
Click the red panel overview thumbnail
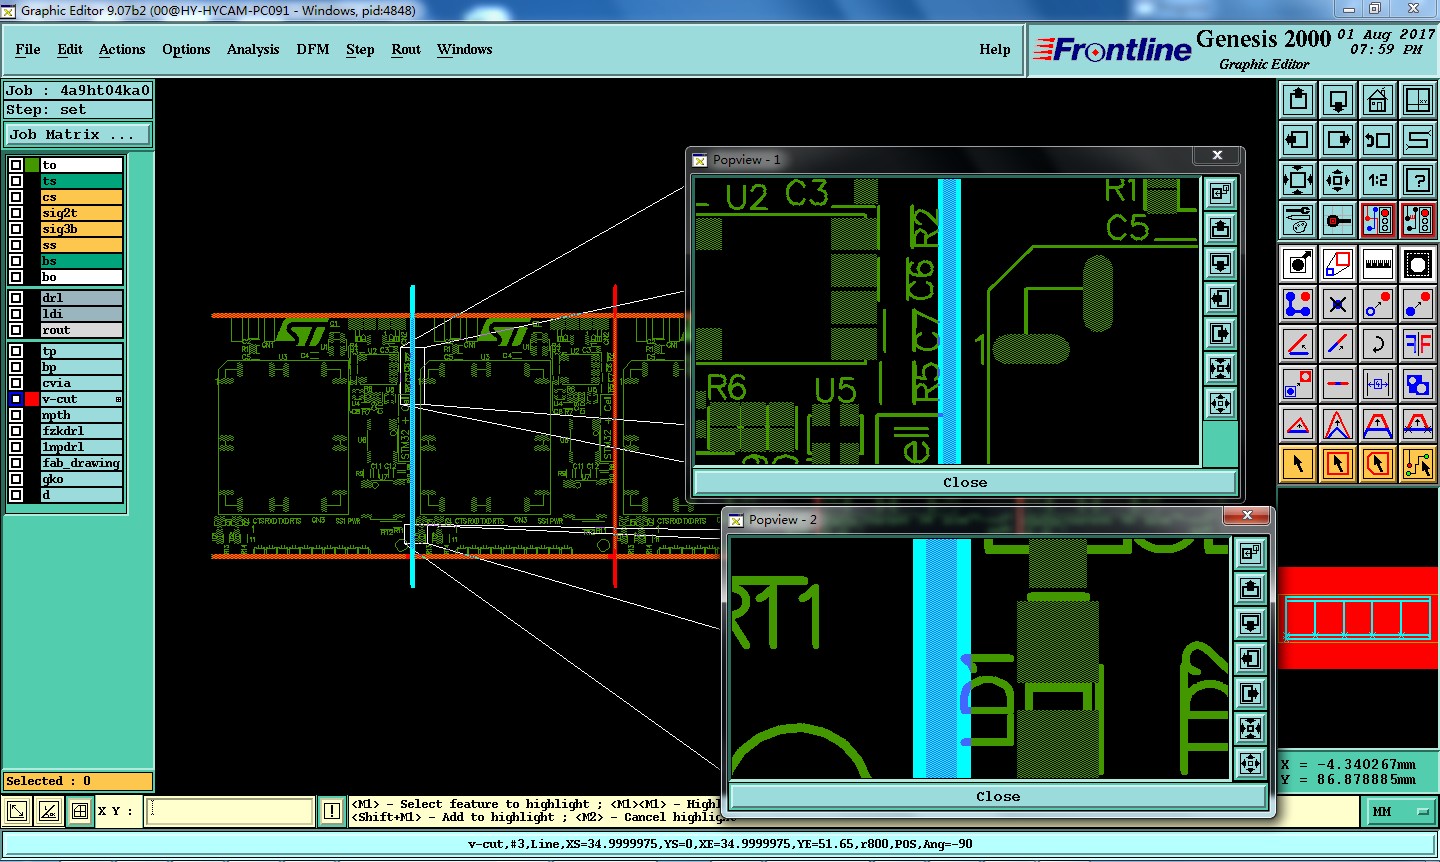point(1358,618)
